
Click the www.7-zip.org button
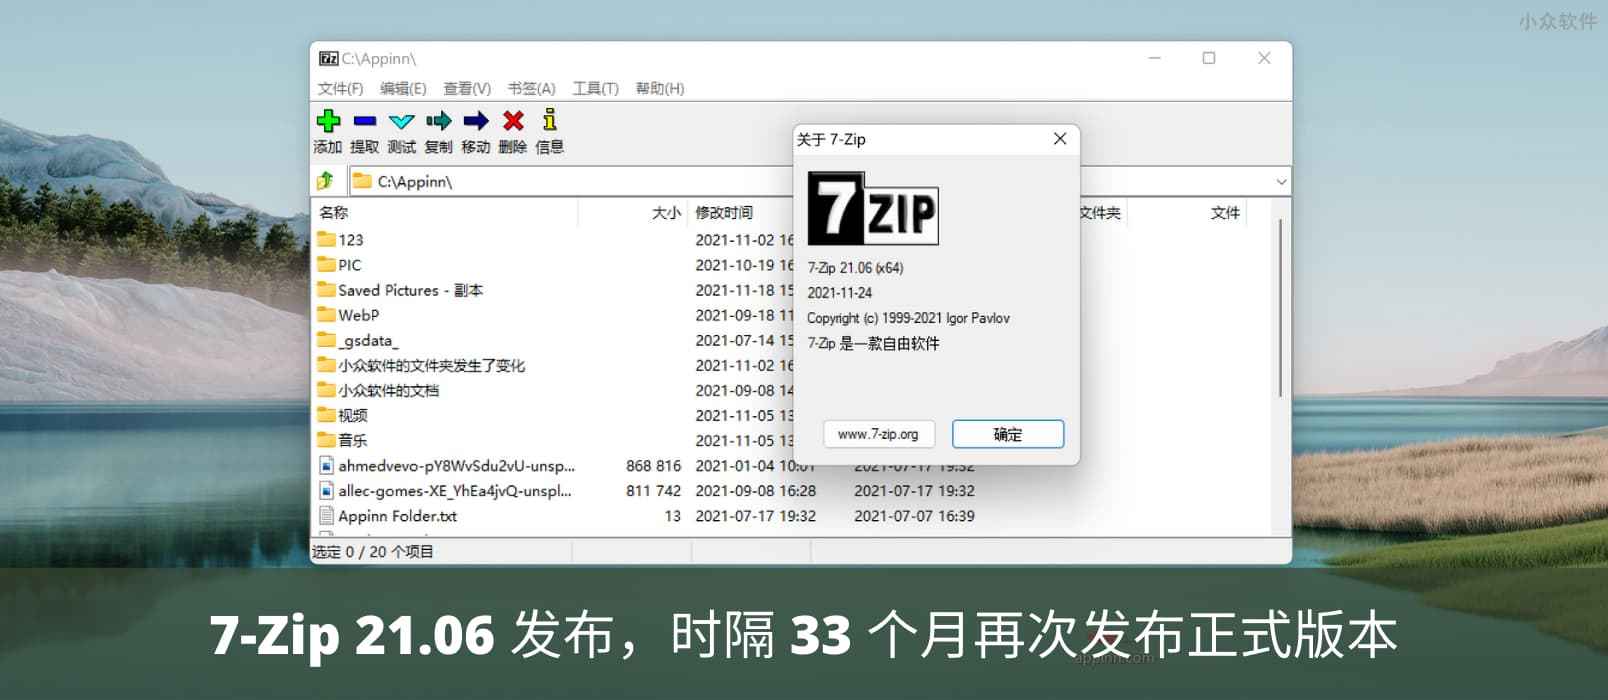pos(878,434)
